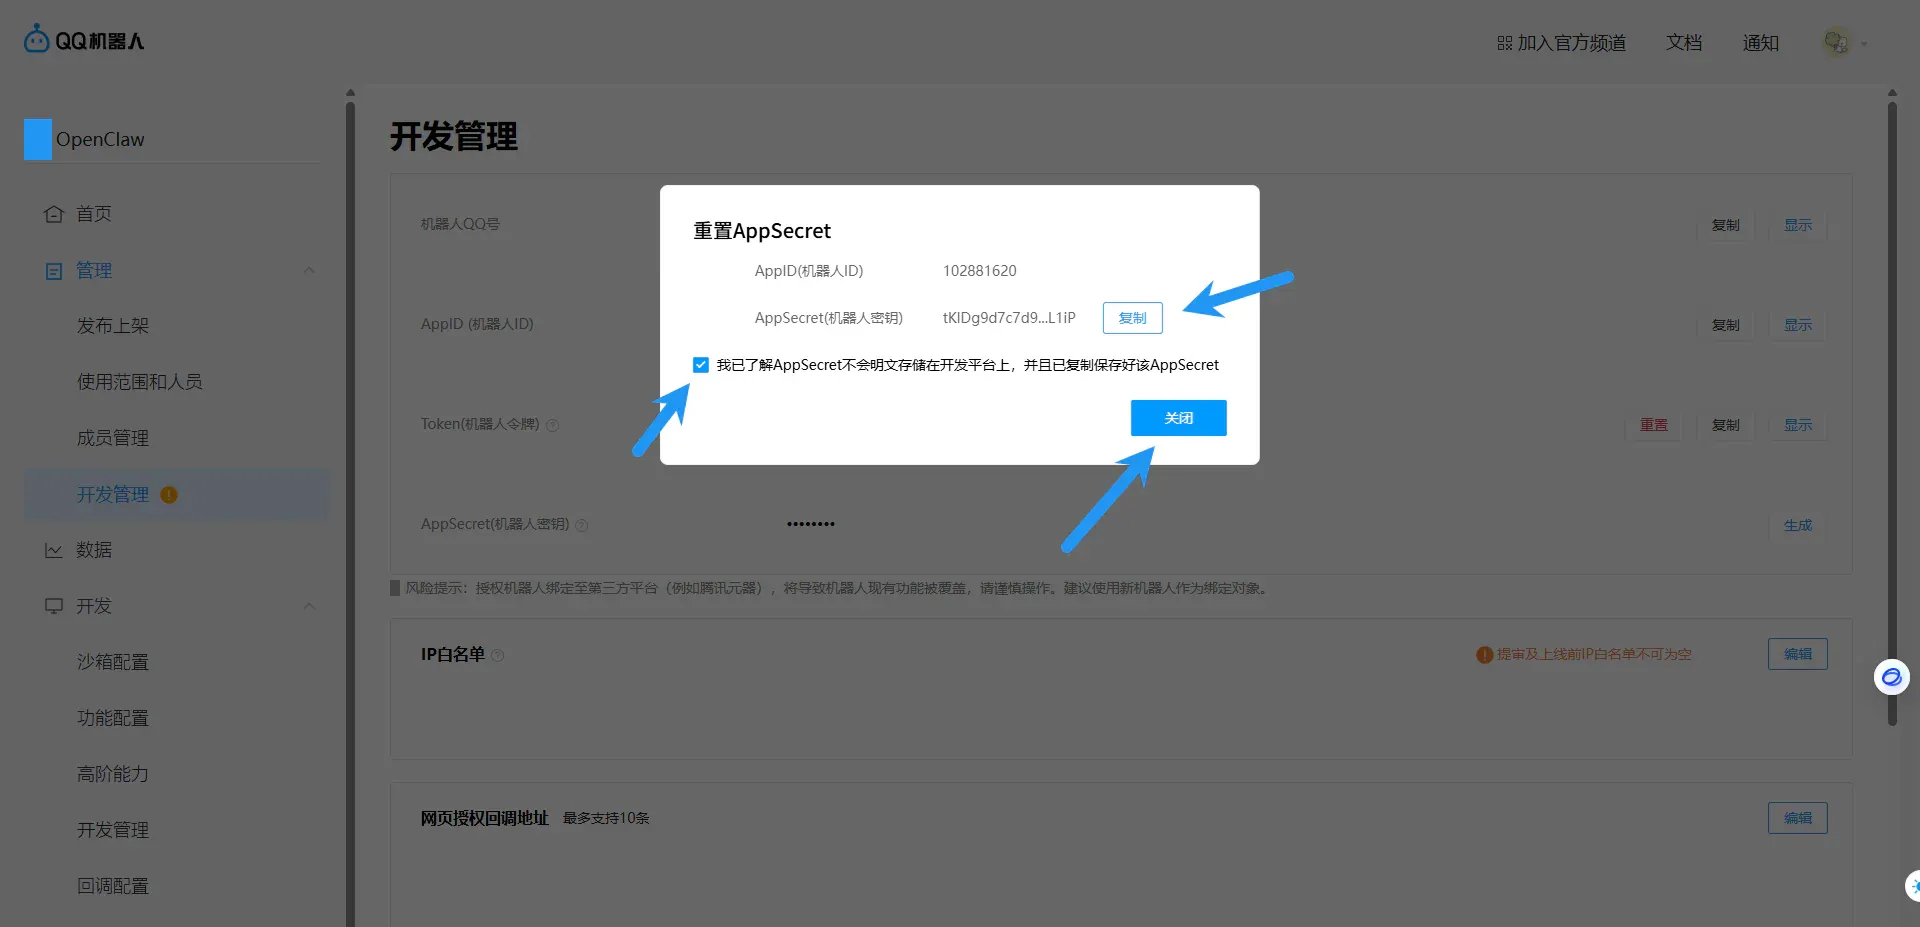Click the red 重置 Token link
This screenshot has width=1920, height=927.
pyautogui.click(x=1654, y=425)
